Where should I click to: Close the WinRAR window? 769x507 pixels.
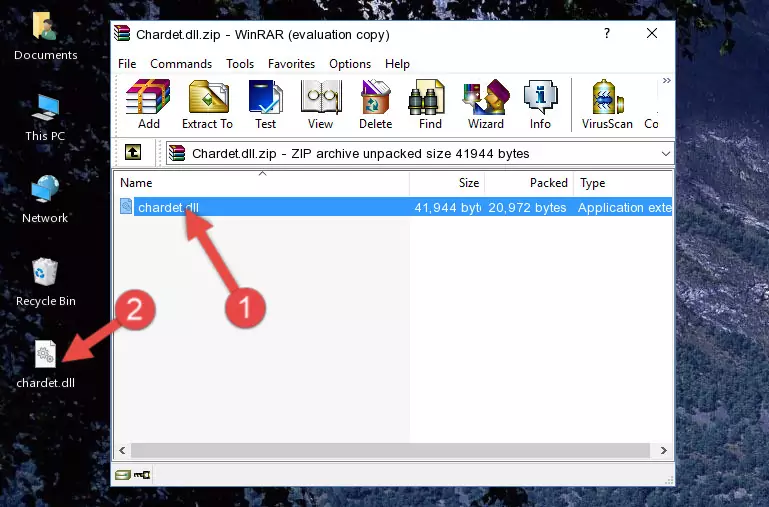[x=652, y=33]
